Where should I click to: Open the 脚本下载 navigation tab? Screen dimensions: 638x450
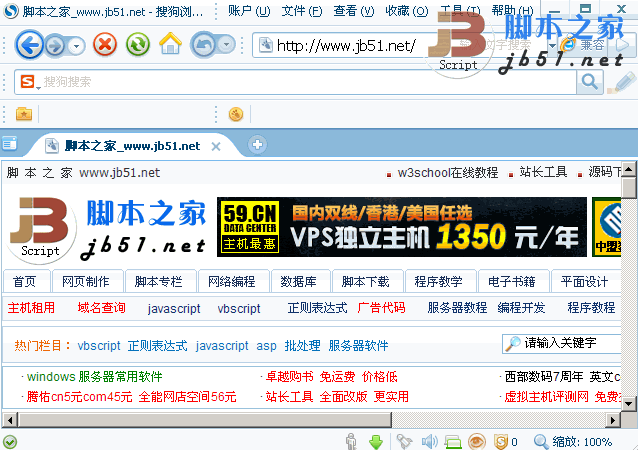[366, 281]
